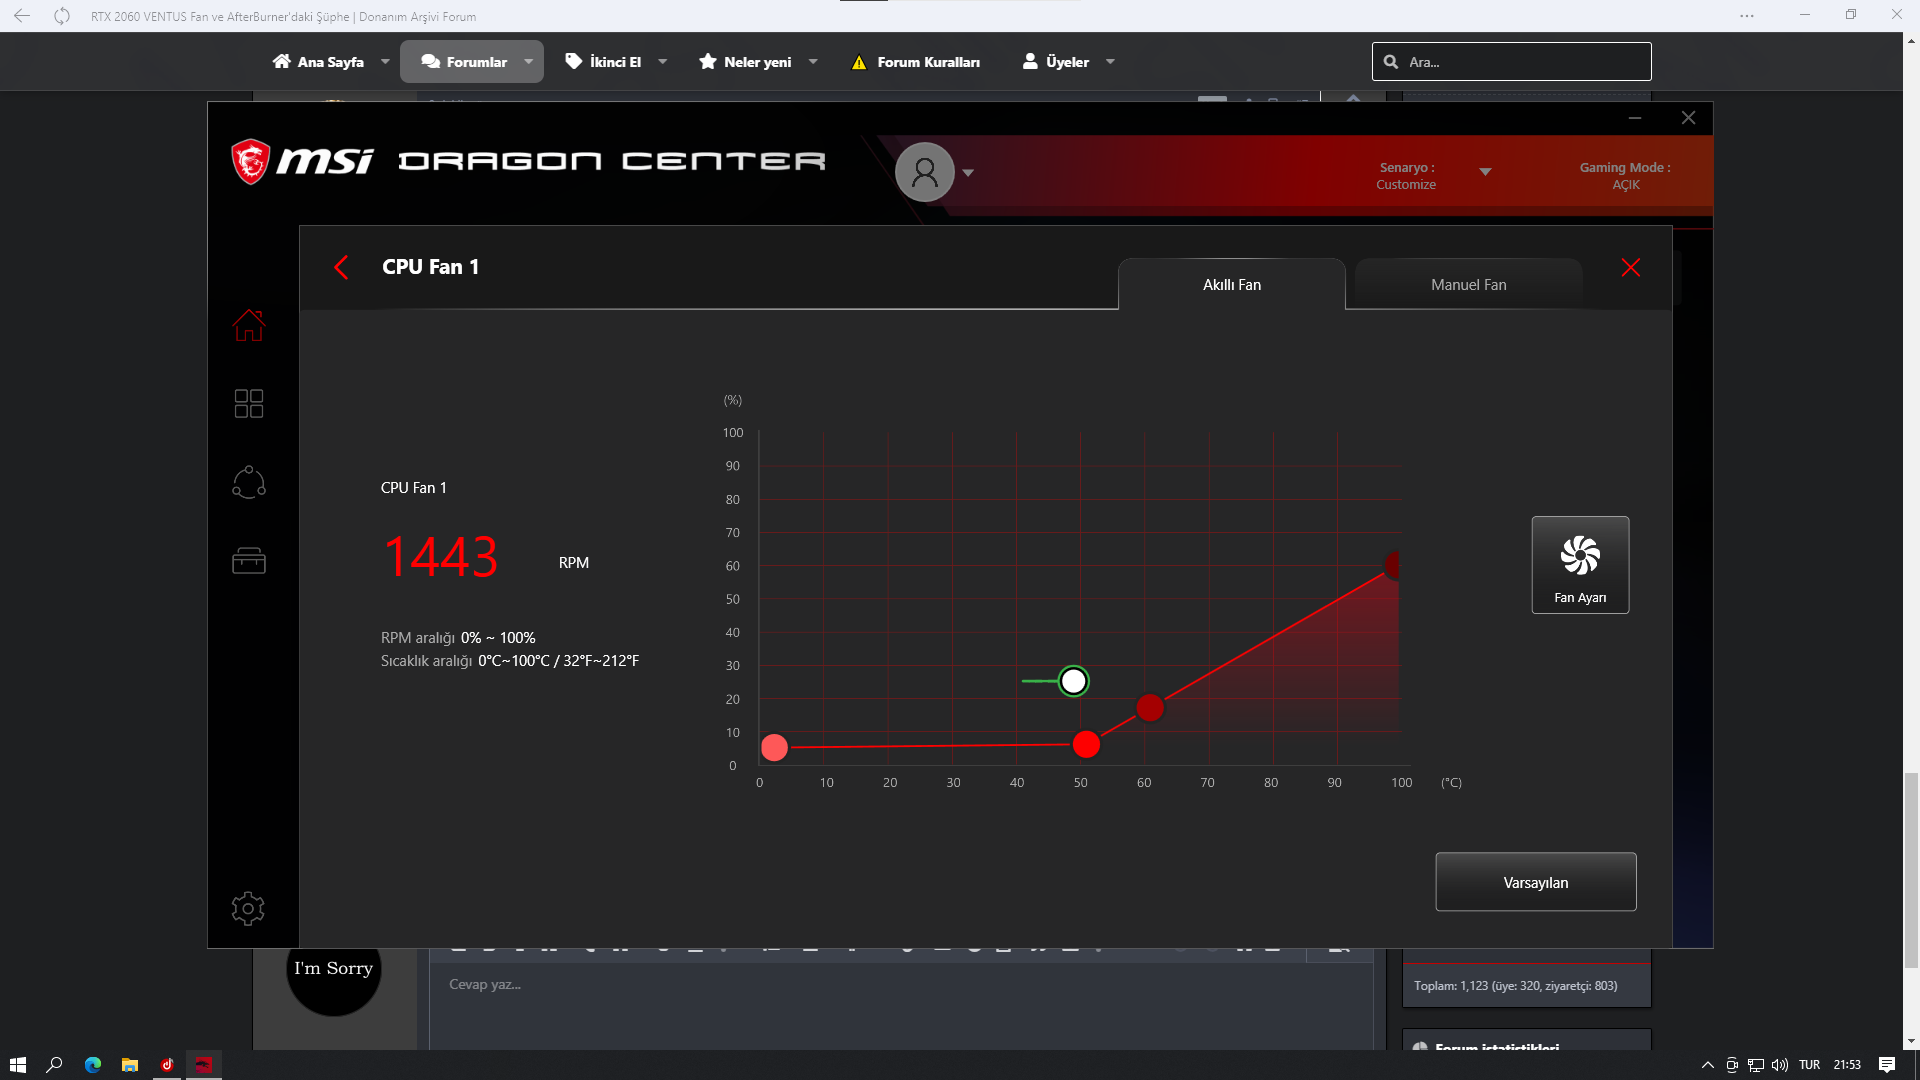
Task: Click the TUR keyboard language indicator
Action: (1810, 1065)
